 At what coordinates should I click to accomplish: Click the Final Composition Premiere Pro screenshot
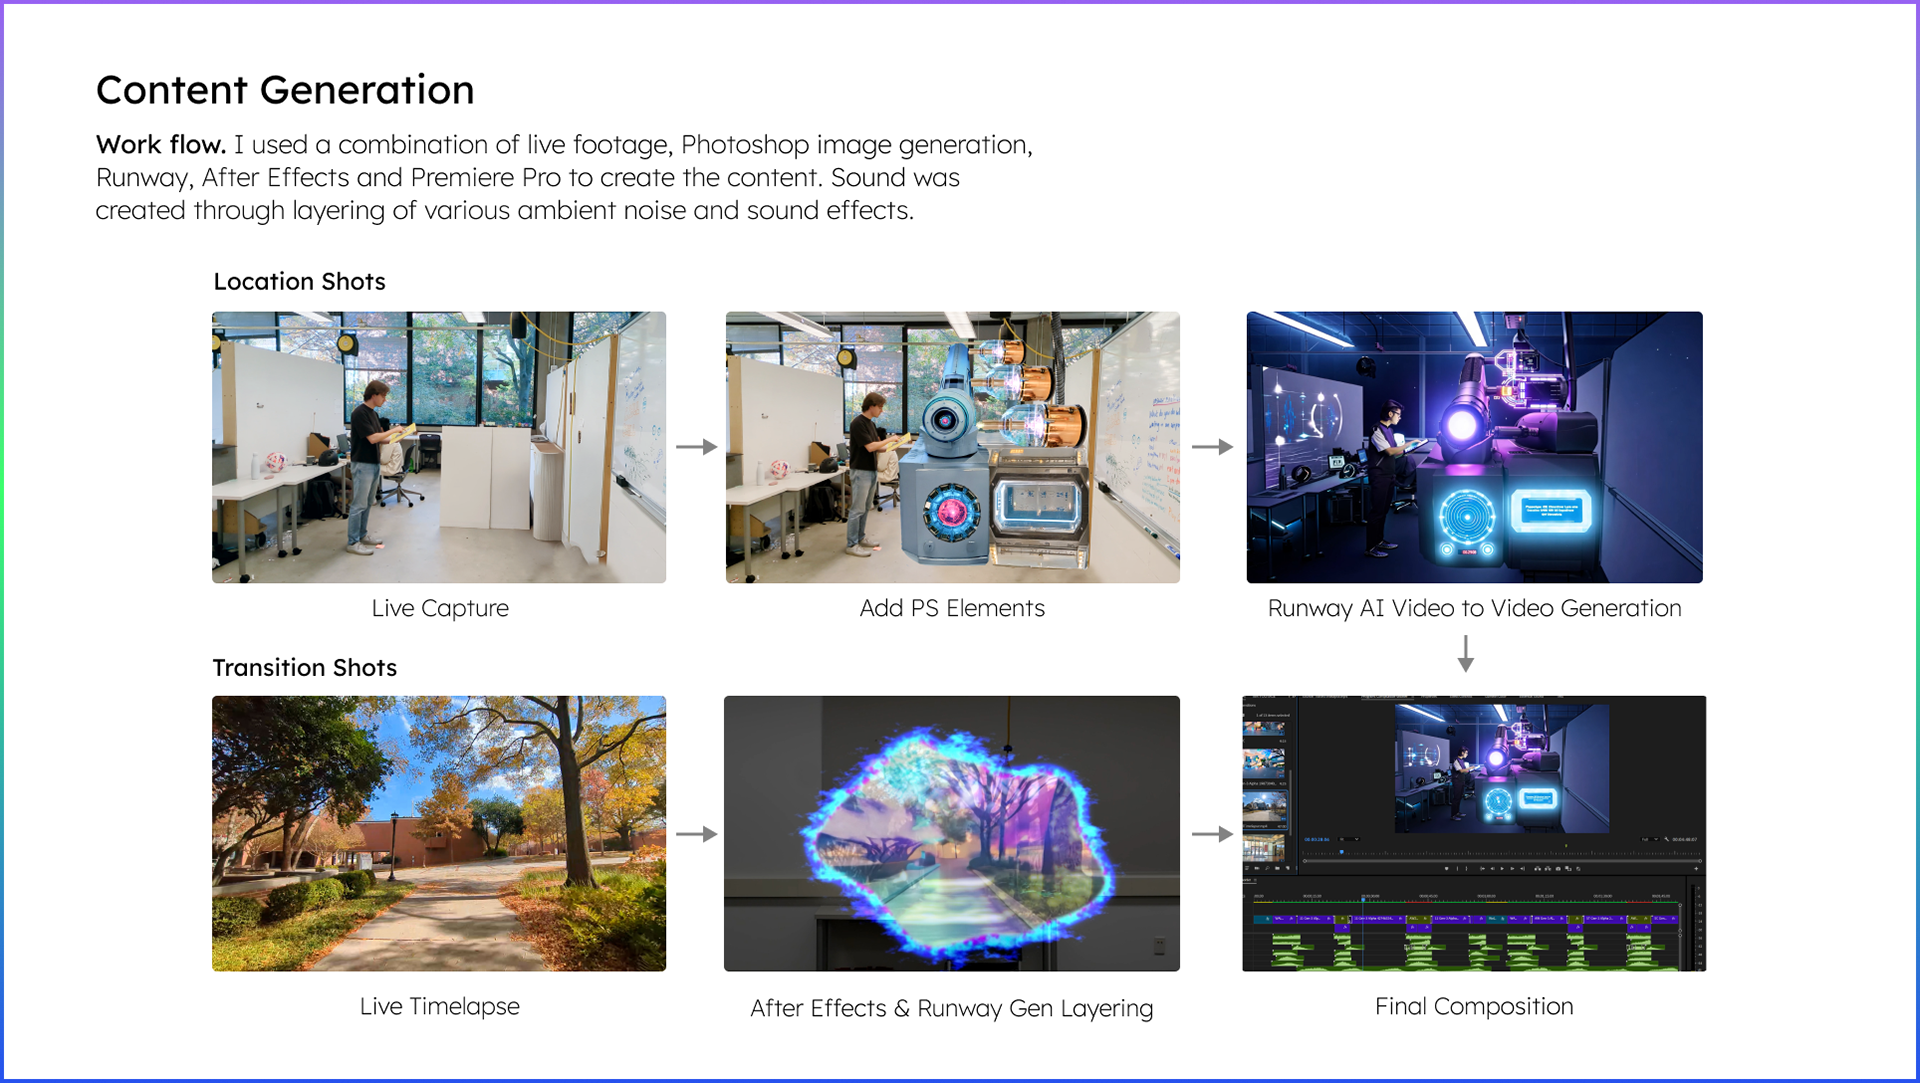click(x=1474, y=833)
